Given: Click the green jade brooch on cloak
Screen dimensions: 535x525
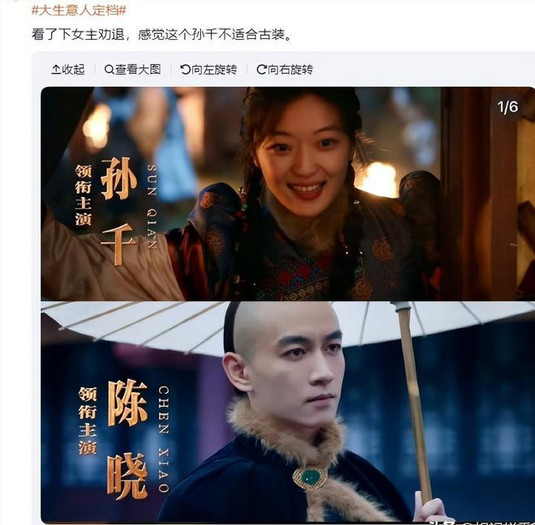Looking at the screenshot, I should [x=310, y=477].
